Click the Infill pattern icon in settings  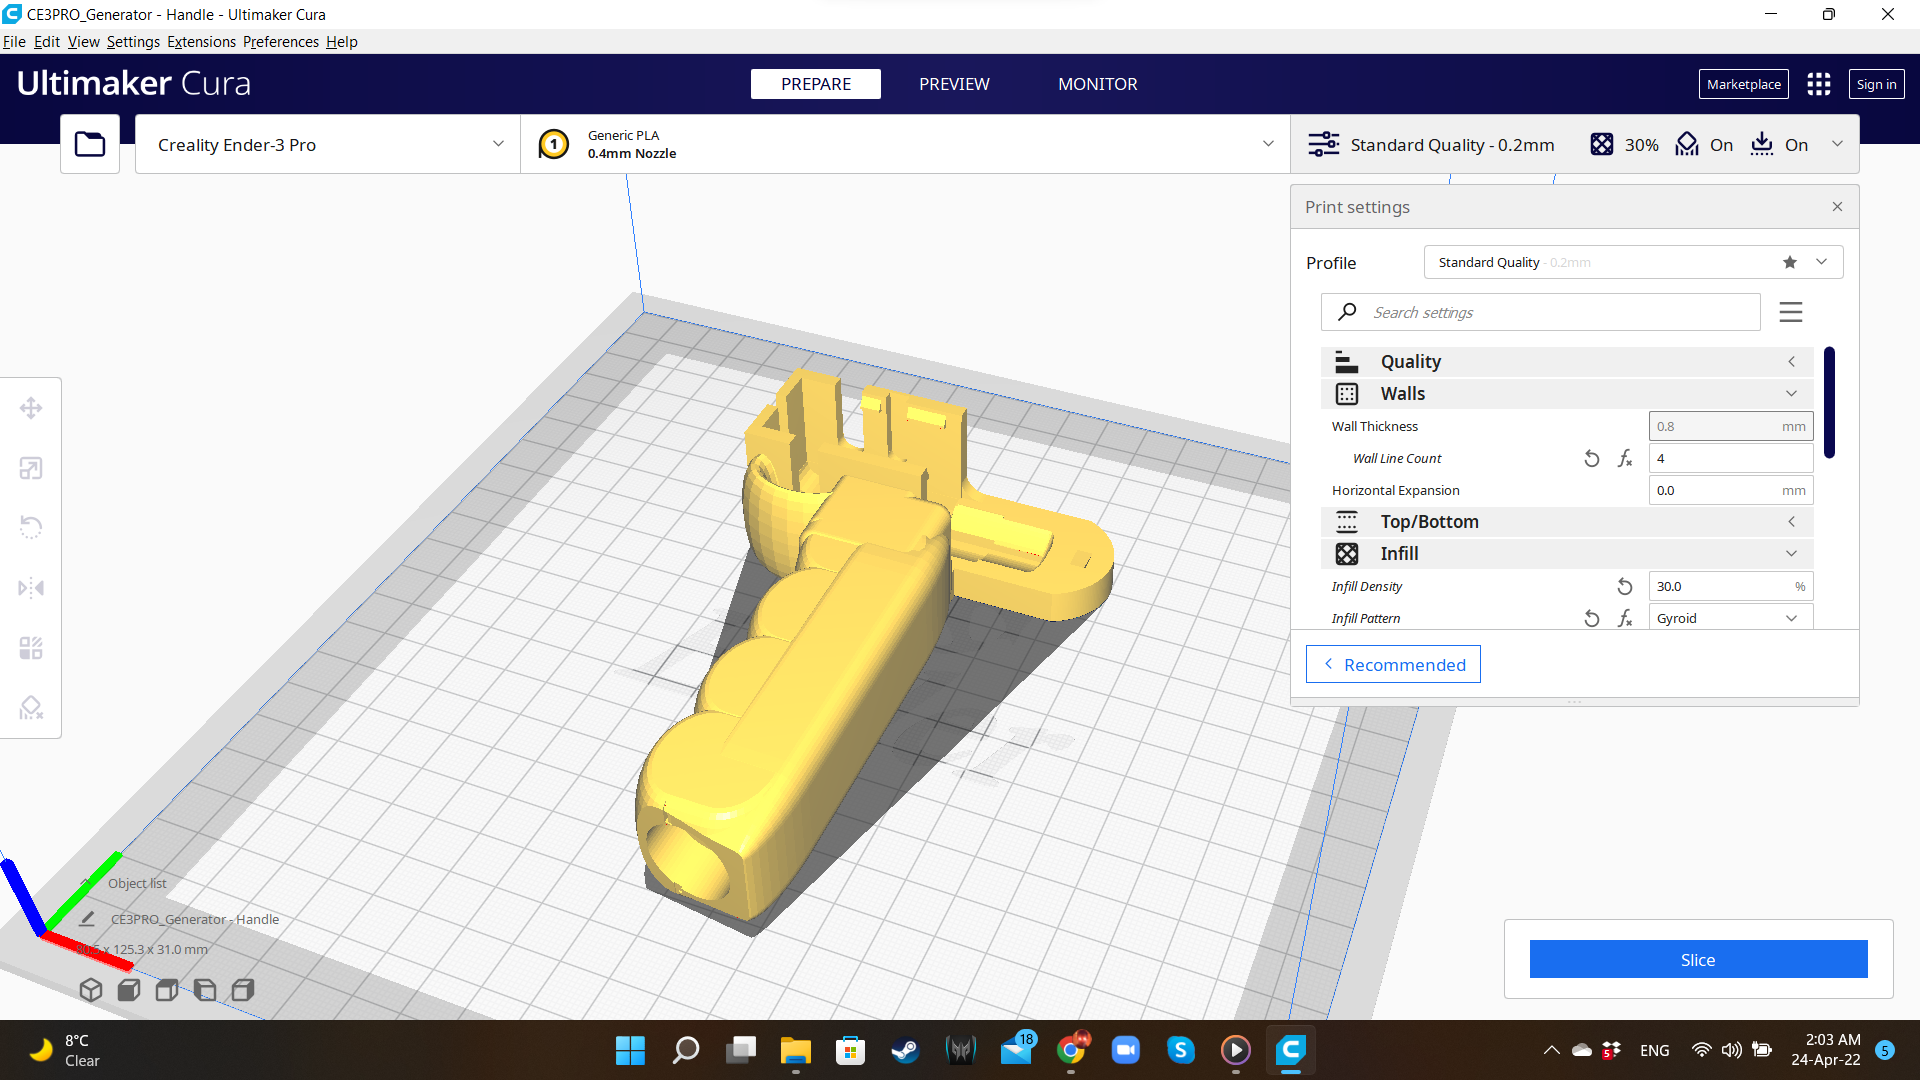(x=1346, y=553)
